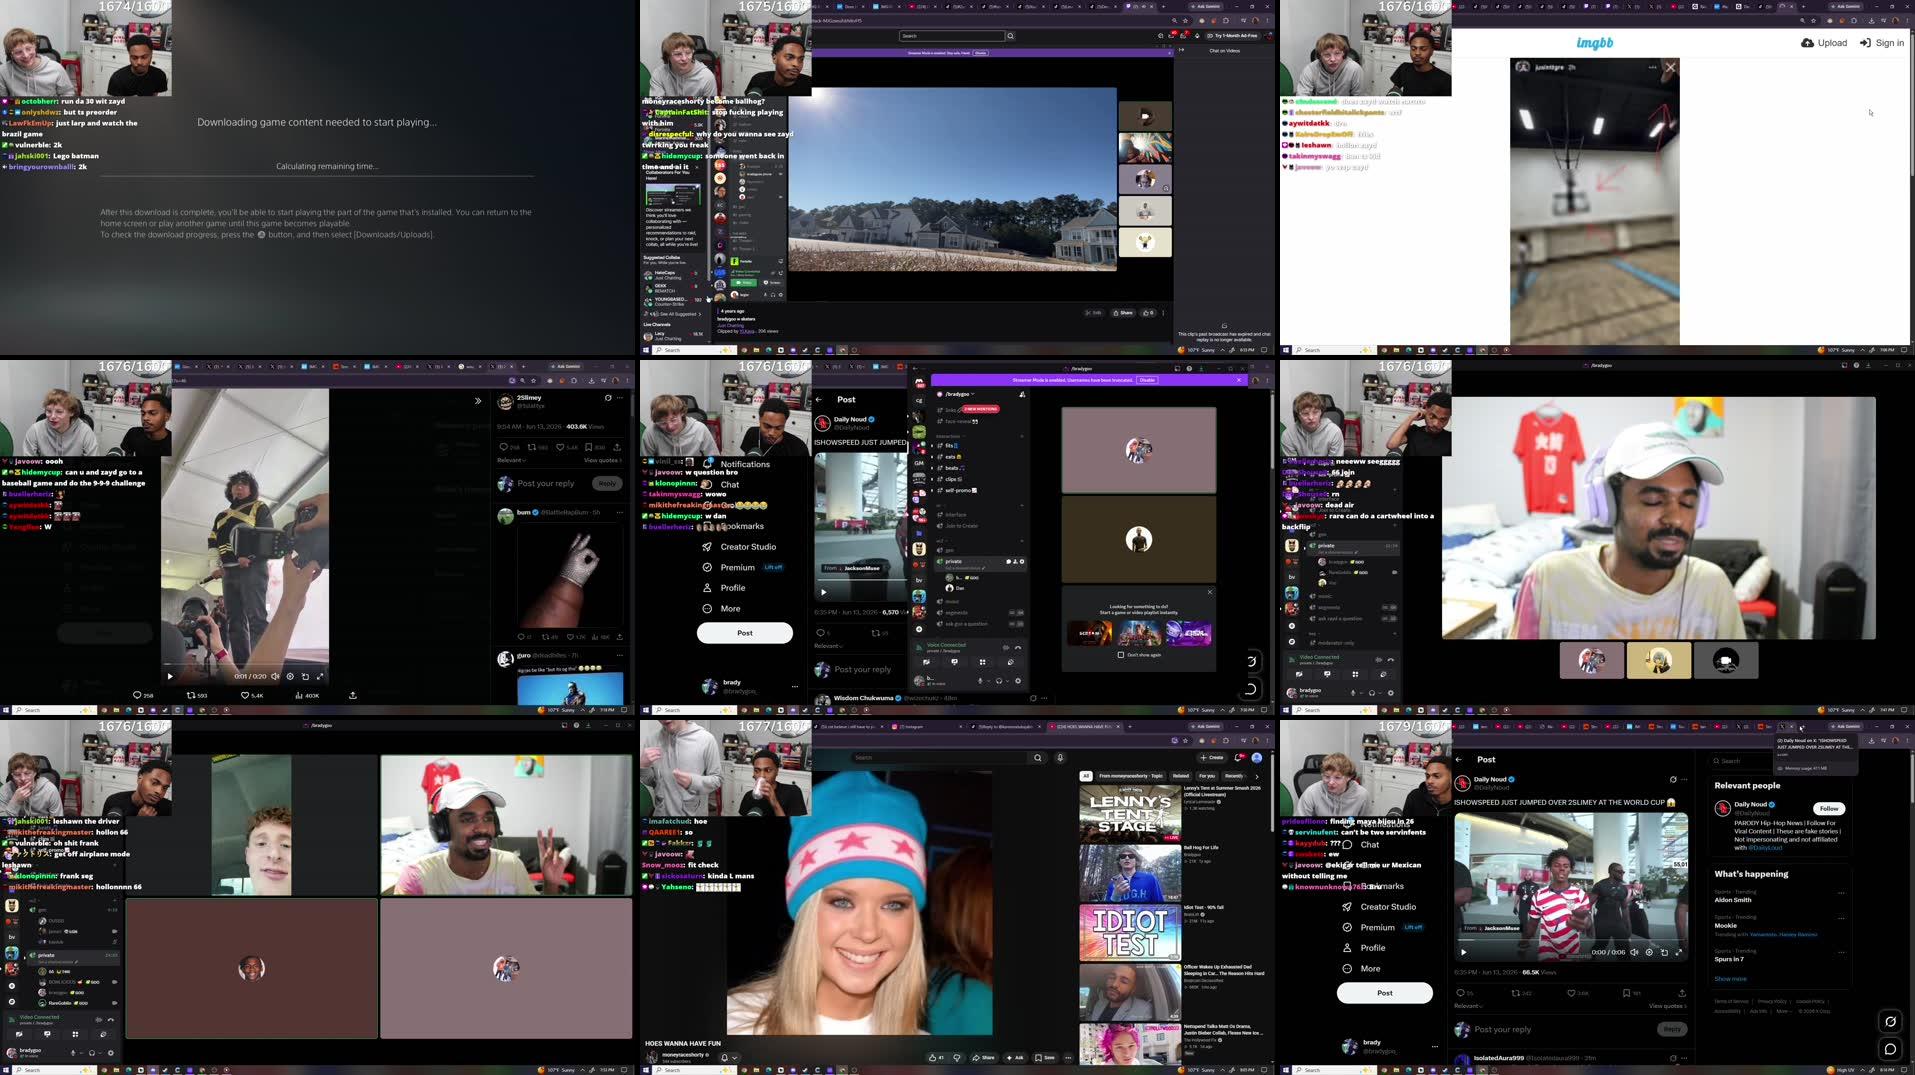Open the floating messages icon on the full X page
The width and height of the screenshot is (1915, 1075).
(1890, 1049)
